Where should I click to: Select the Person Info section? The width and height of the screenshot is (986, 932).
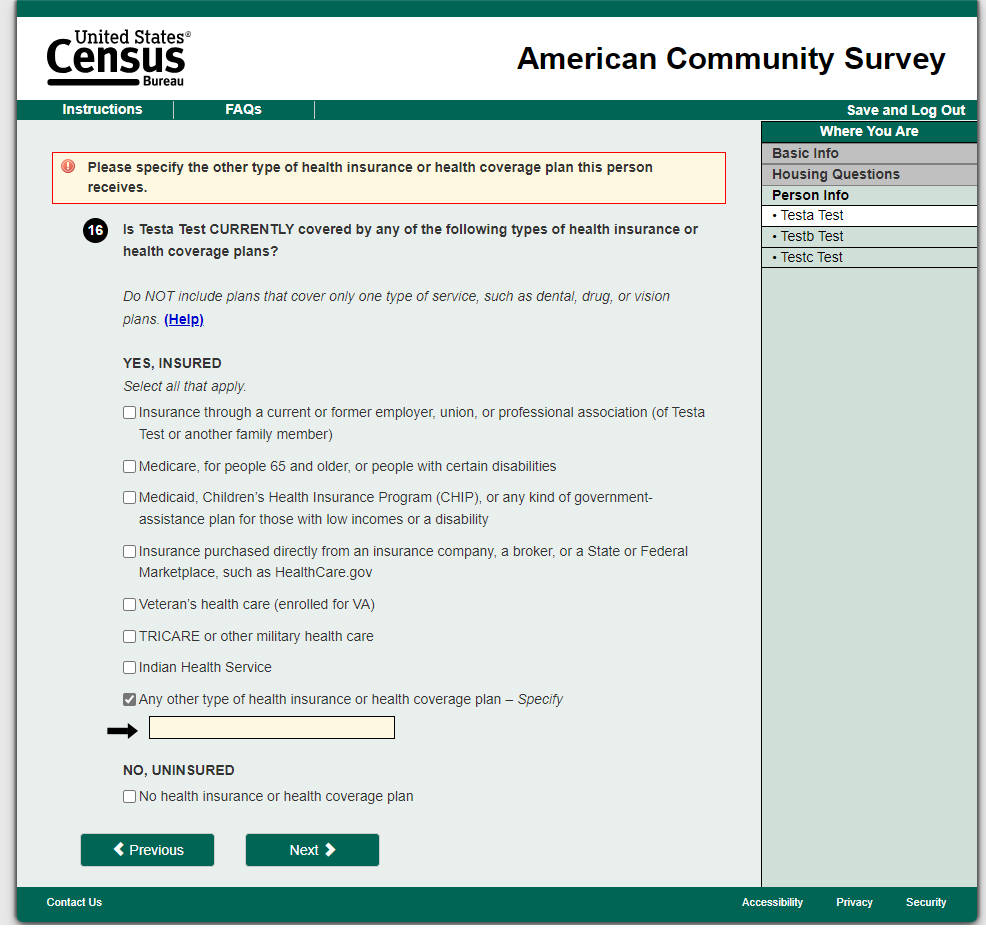click(x=869, y=195)
